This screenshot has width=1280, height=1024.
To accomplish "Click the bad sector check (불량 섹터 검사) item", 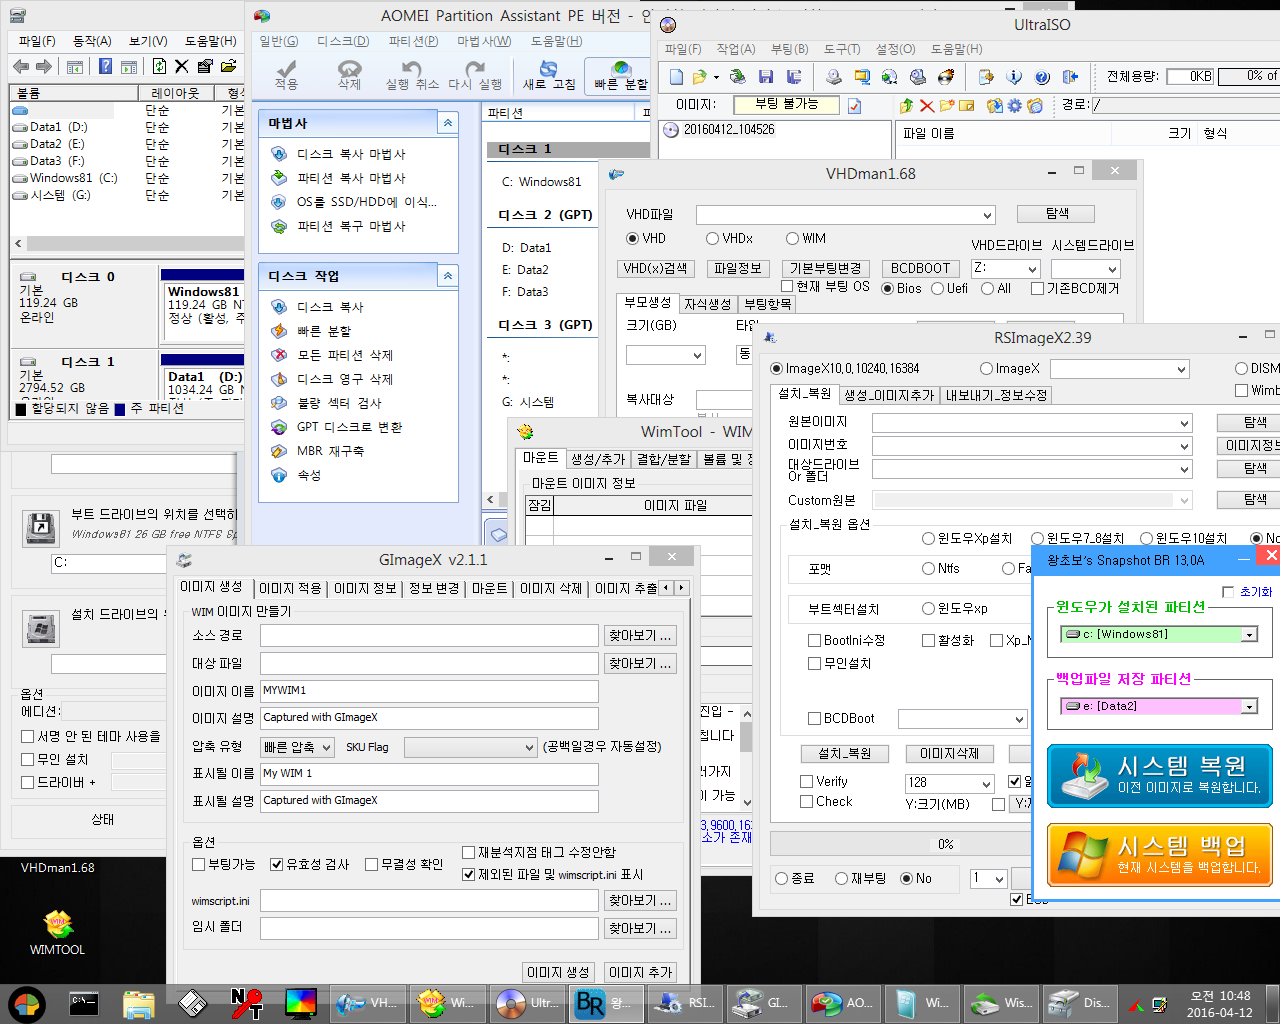I will pyautogui.click(x=339, y=403).
